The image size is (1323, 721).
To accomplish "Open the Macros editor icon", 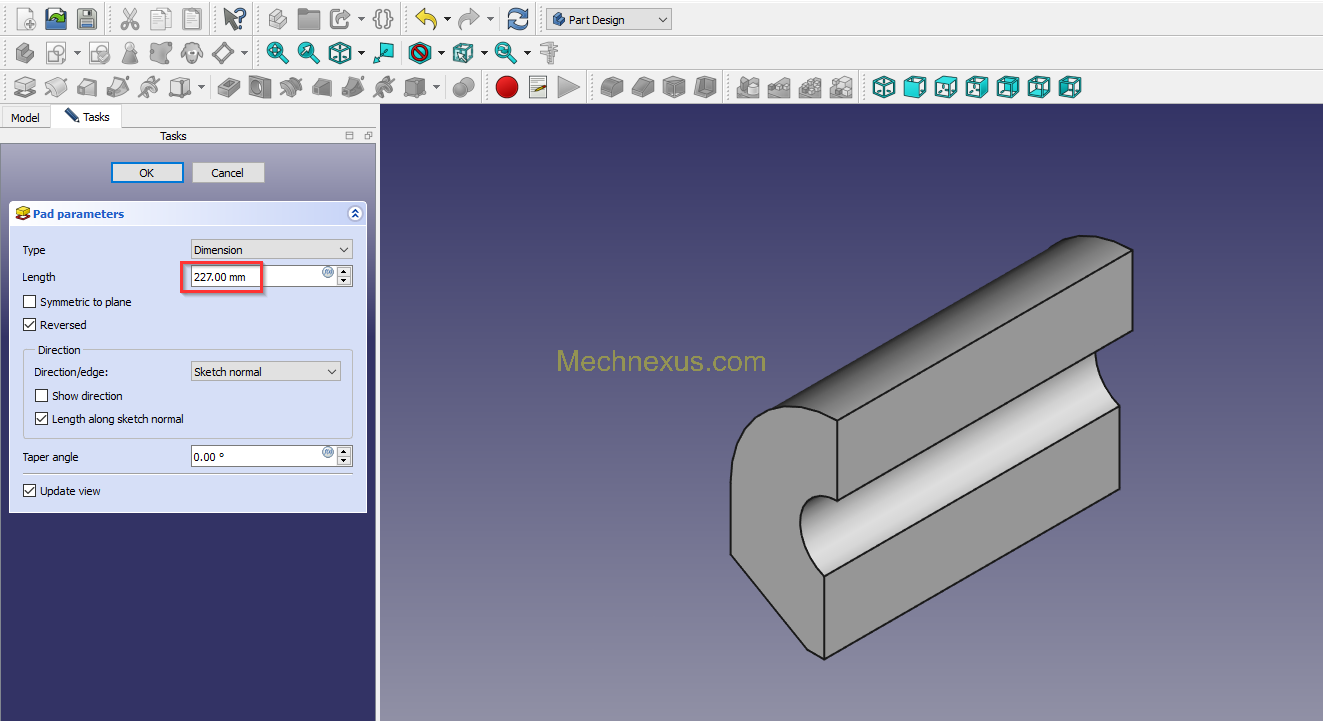I will 538,87.
